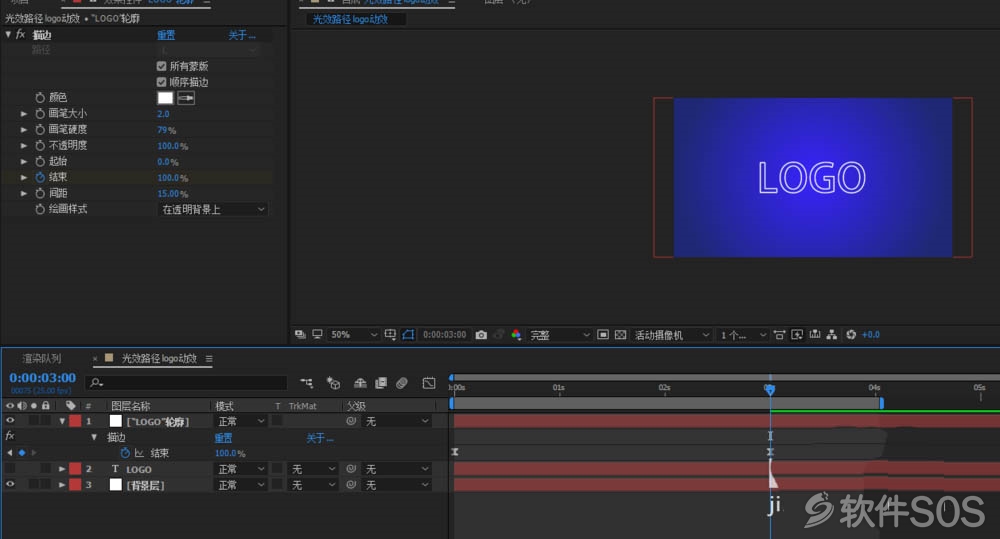Toggle stopwatch for 绘画样式 property
Image resolution: width=1000 pixels, height=539 pixels.
click(x=40, y=209)
